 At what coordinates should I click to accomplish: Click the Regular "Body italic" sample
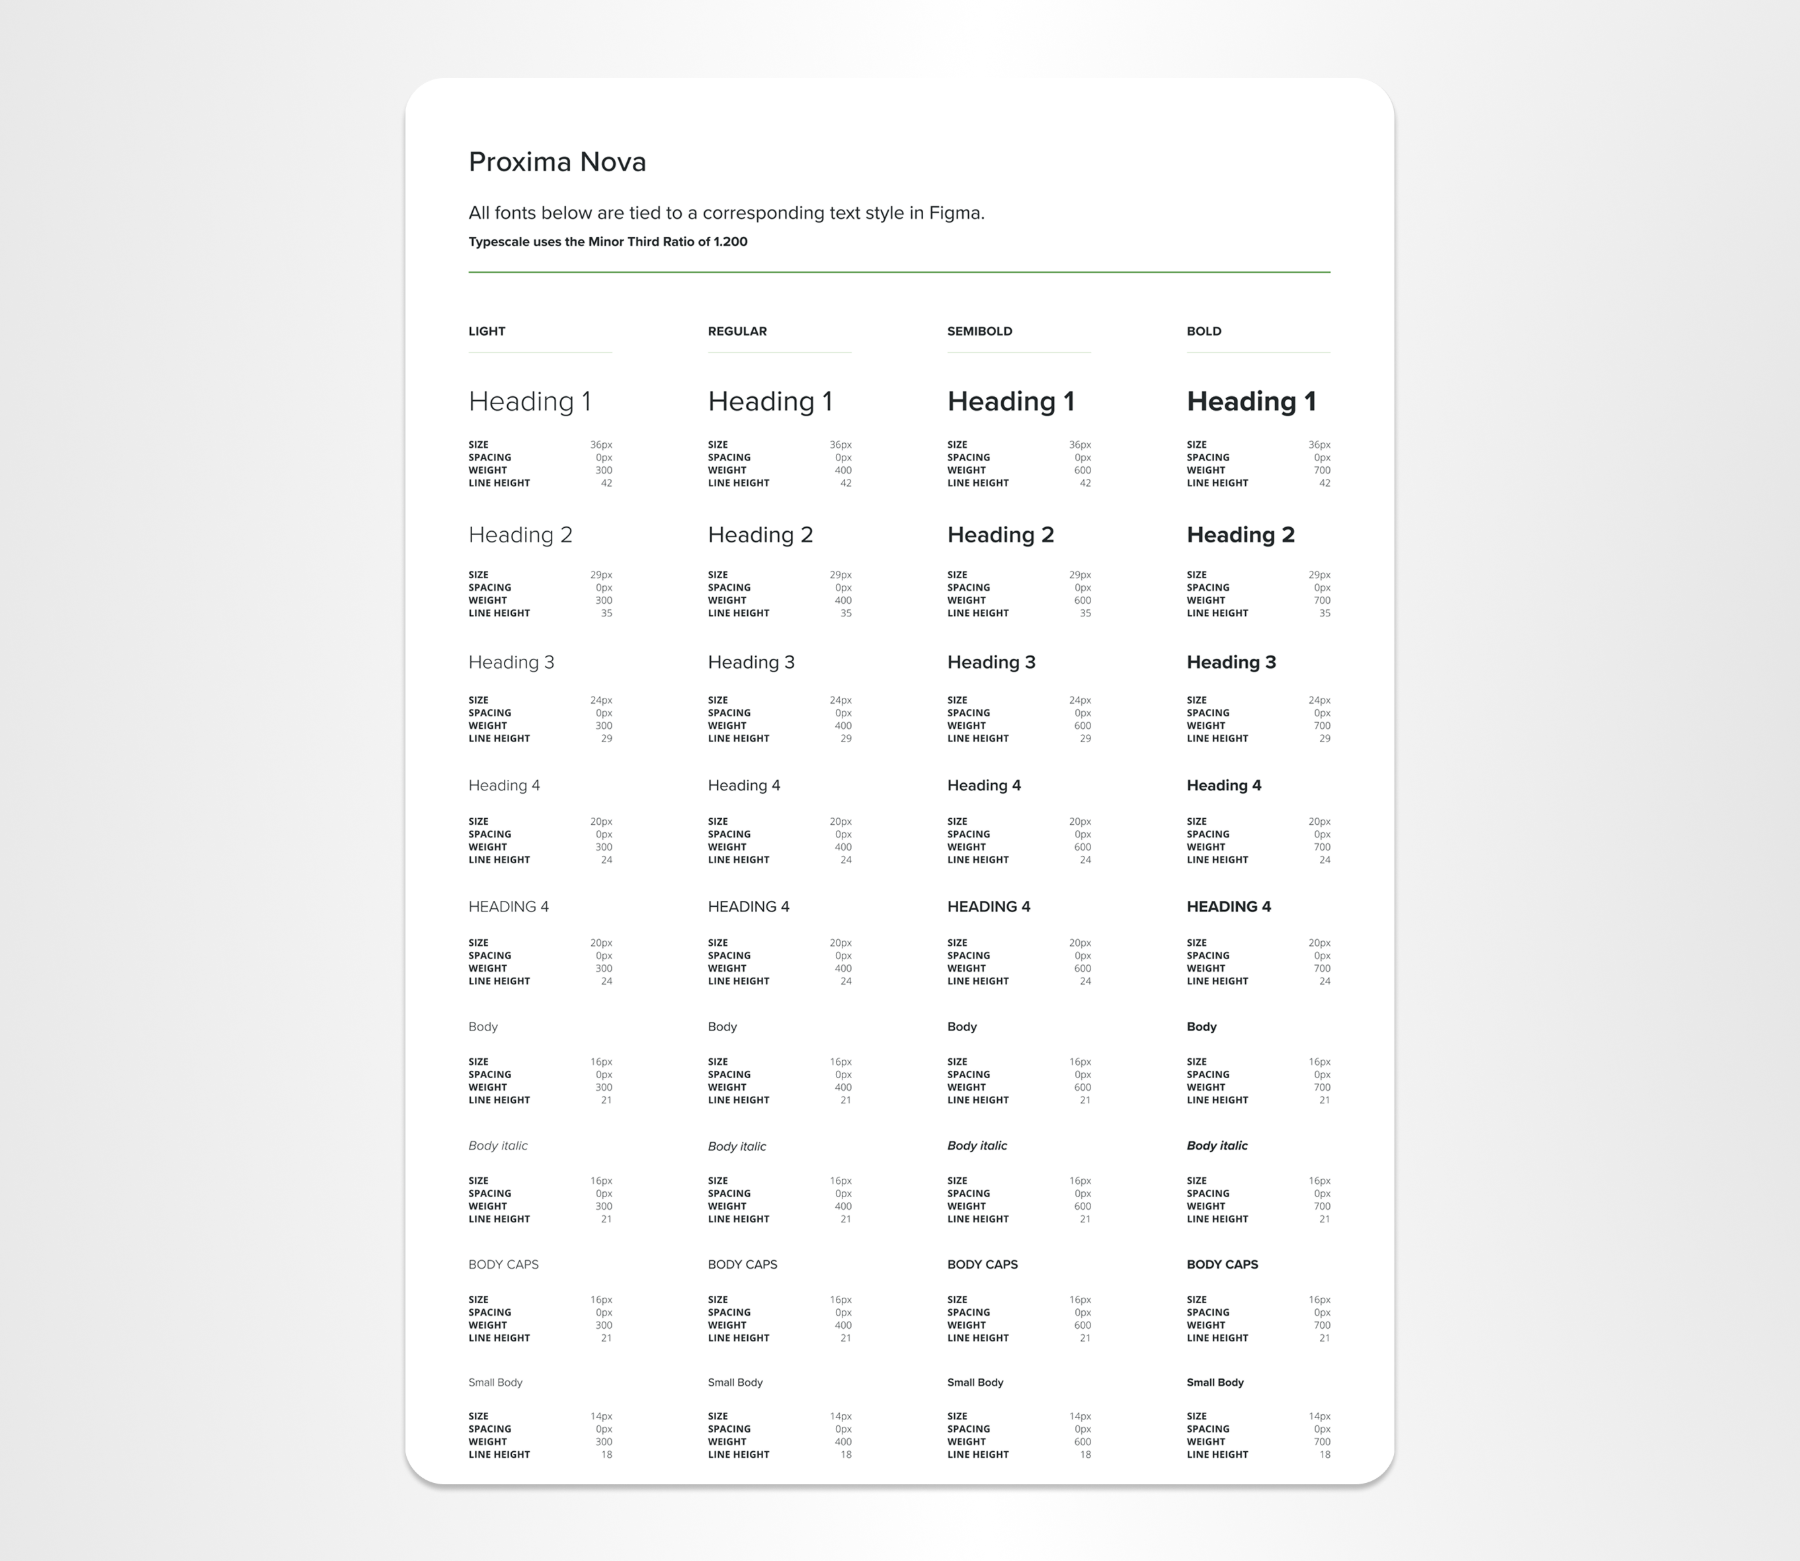tap(737, 1147)
